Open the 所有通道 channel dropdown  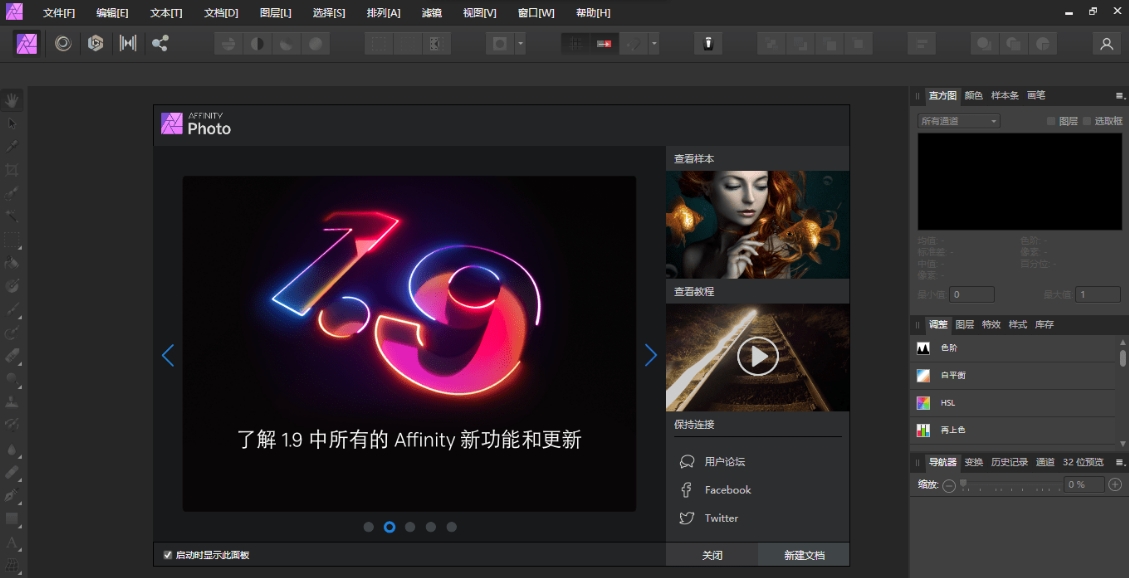click(959, 121)
